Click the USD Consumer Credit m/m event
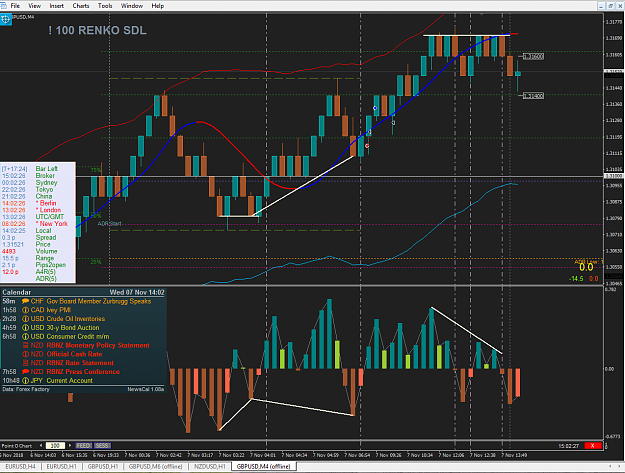 pos(83,336)
